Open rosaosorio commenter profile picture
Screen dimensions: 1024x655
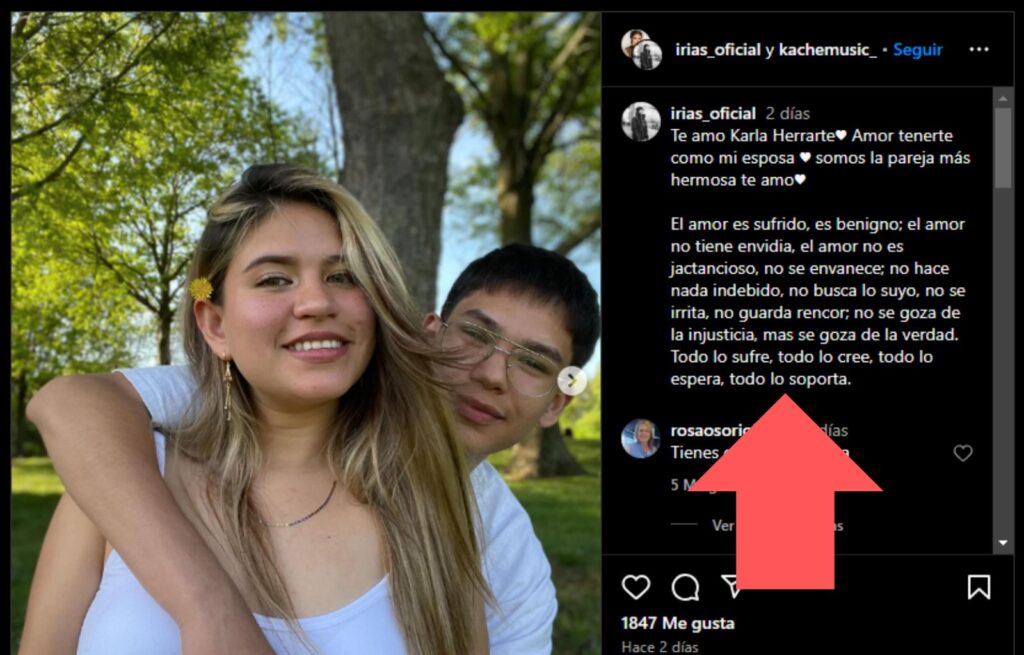pyautogui.click(x=641, y=438)
